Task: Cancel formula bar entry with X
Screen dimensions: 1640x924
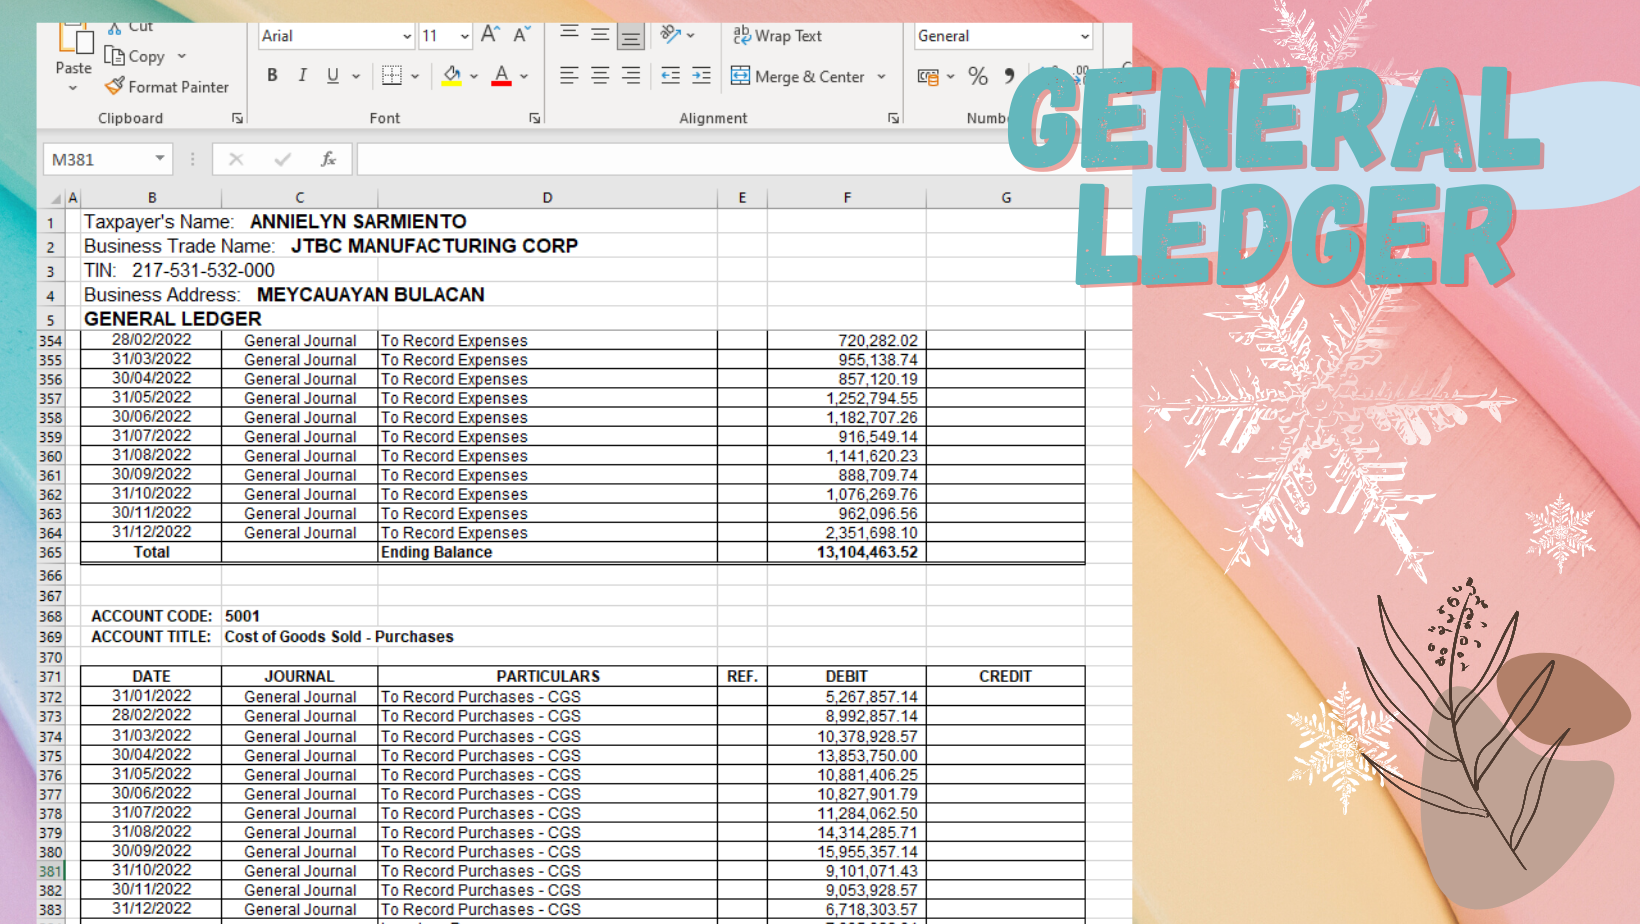Action: [236, 159]
